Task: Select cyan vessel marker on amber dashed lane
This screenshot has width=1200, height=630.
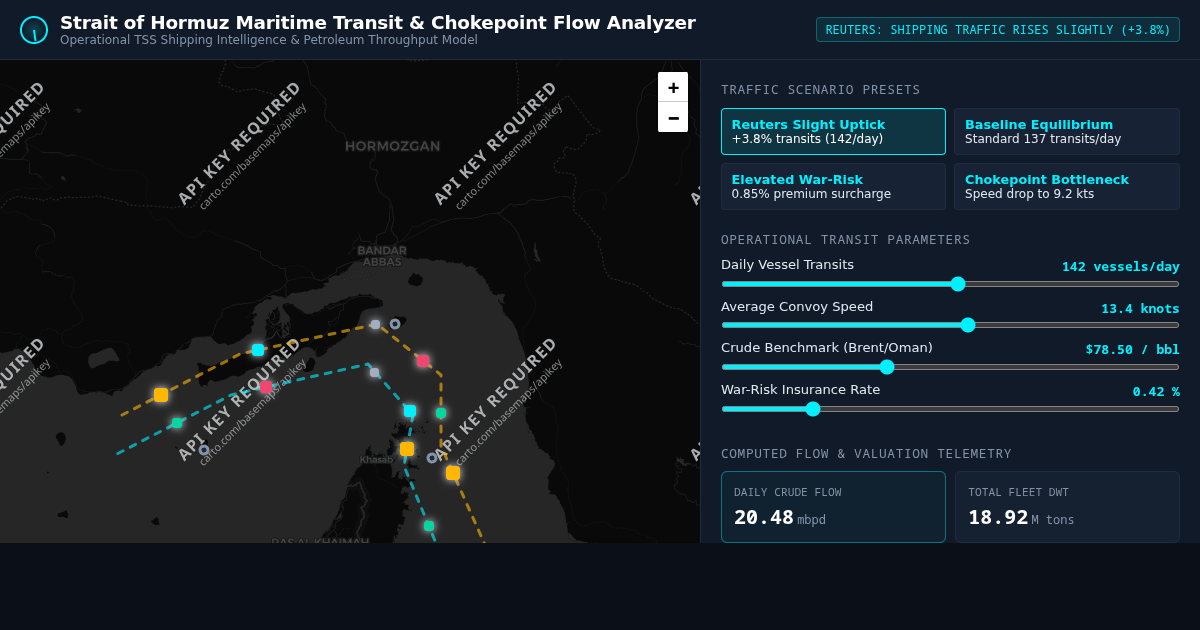Action: pyautogui.click(x=258, y=350)
